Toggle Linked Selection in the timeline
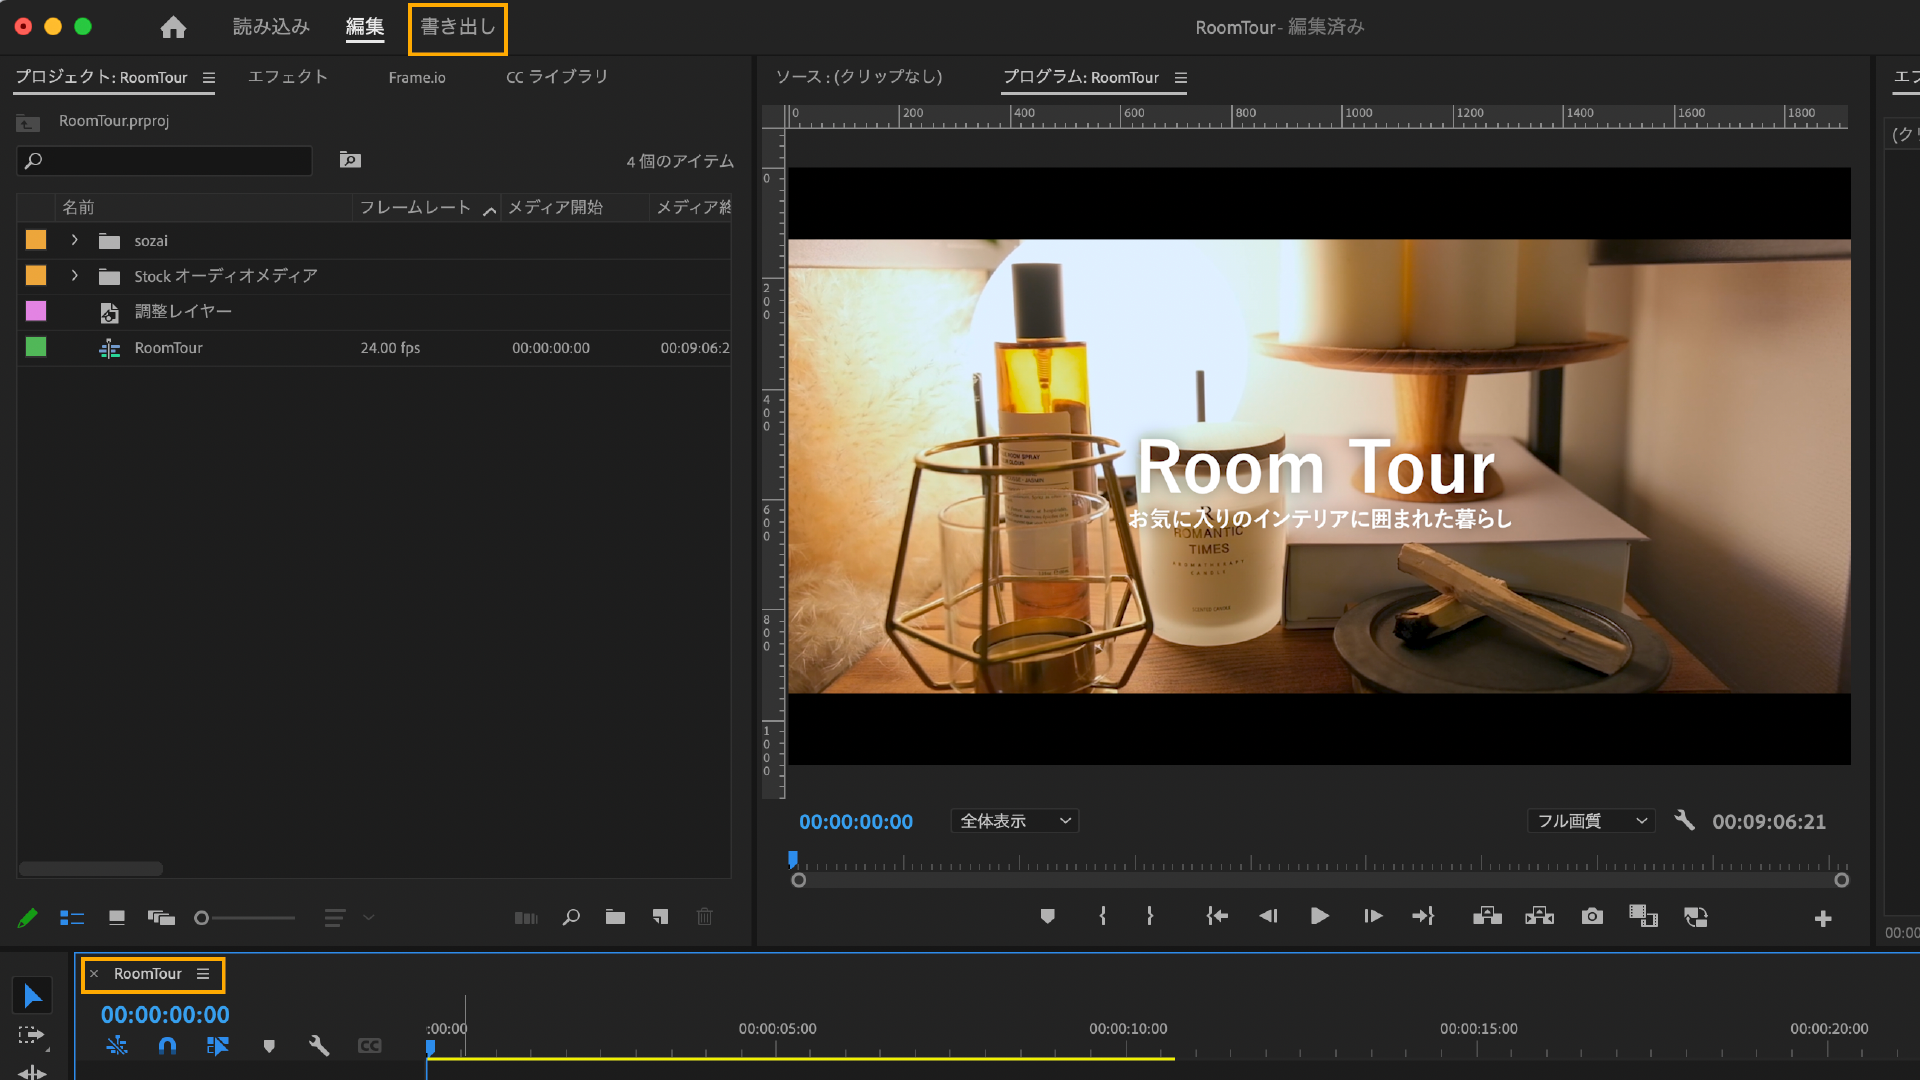 coord(217,1046)
